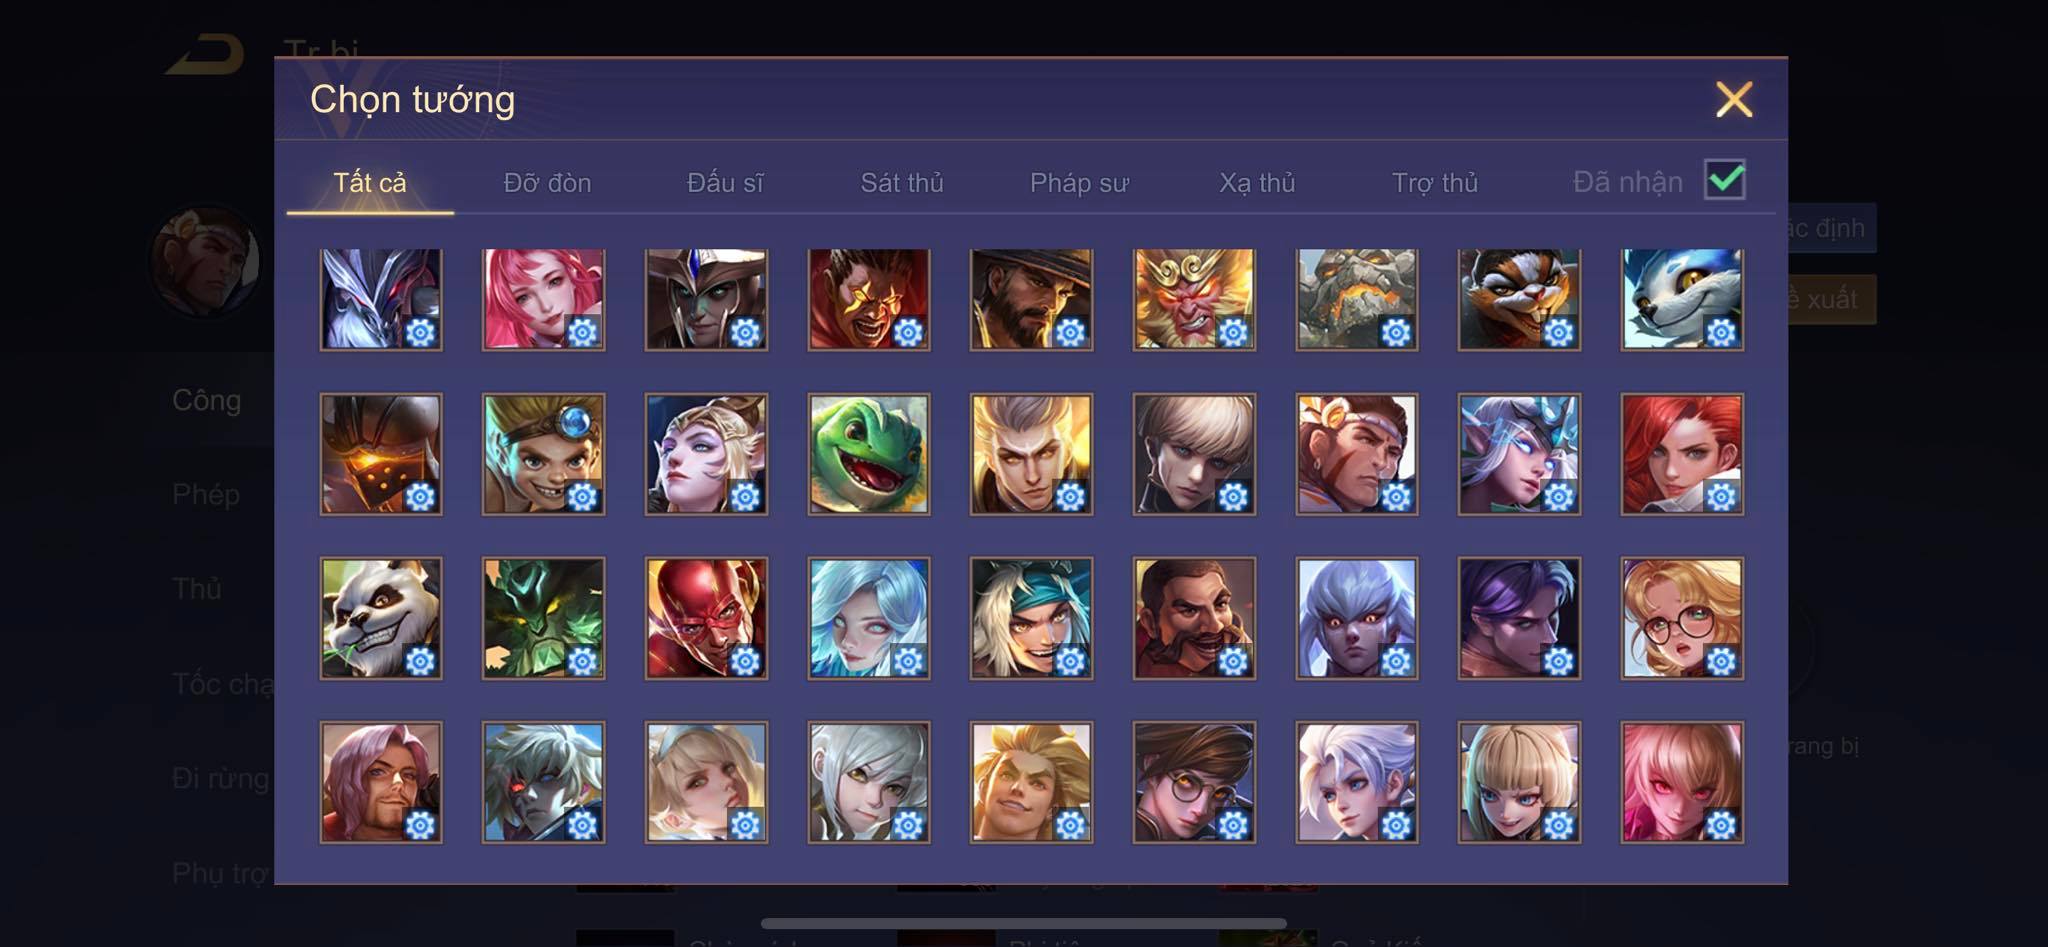Viewport: 2048px width, 947px height.
Task: Select the blue-and-white wolf hero portrait
Action: pyautogui.click(x=1682, y=298)
